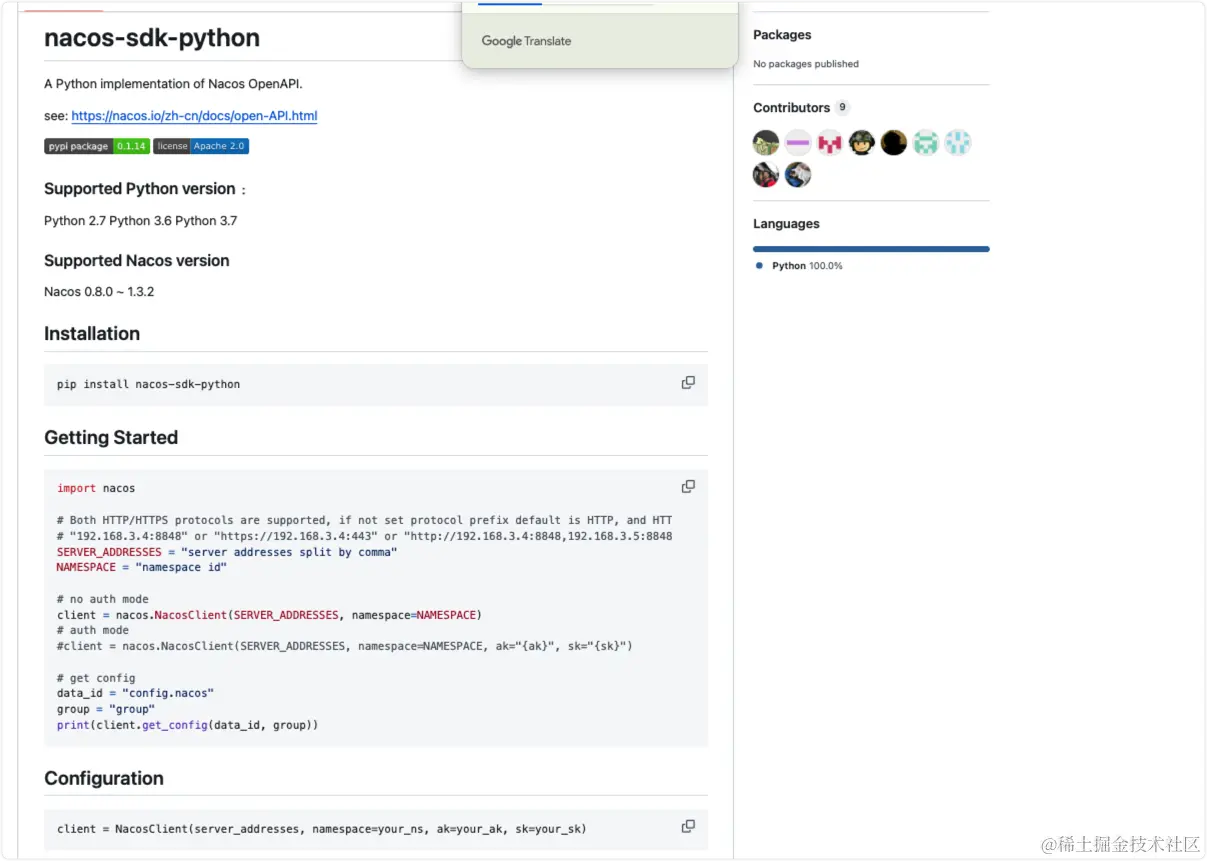Open the Contributors section heading link
This screenshot has height=861, width=1207.
click(x=792, y=108)
